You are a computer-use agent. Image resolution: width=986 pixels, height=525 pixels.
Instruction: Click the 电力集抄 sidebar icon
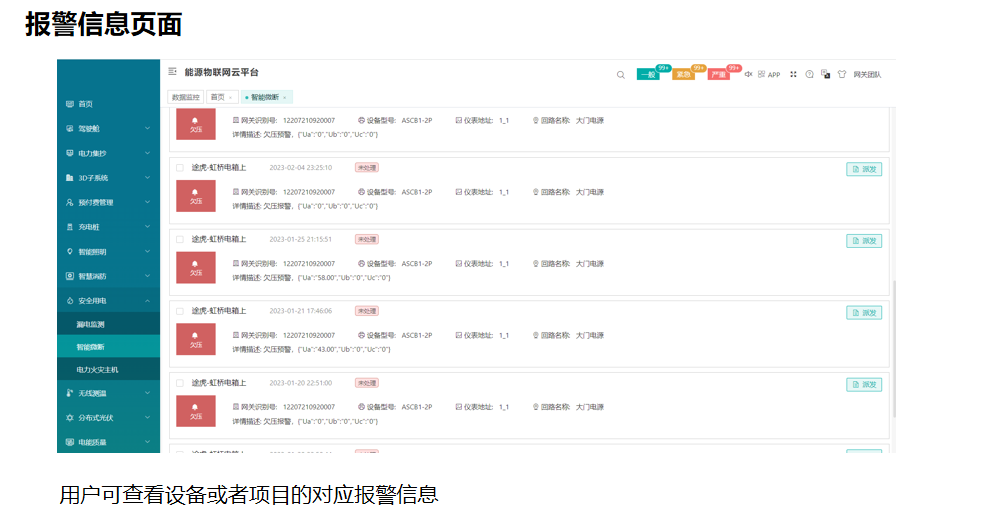70,153
